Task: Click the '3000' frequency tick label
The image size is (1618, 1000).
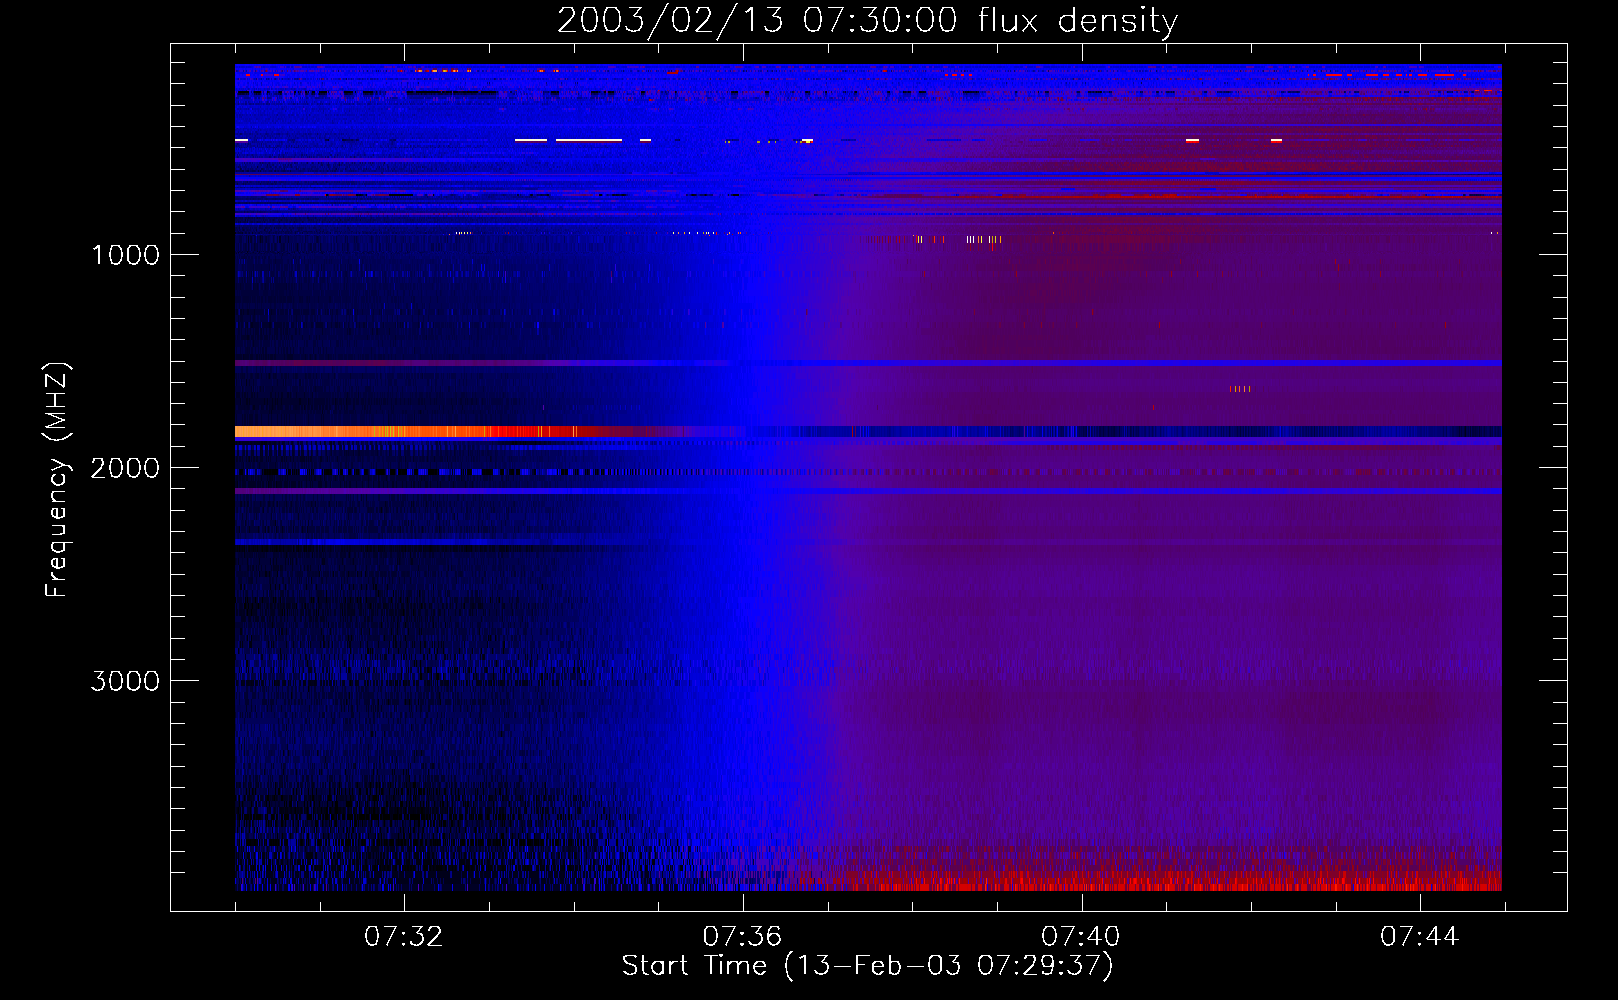Action: click(x=125, y=681)
